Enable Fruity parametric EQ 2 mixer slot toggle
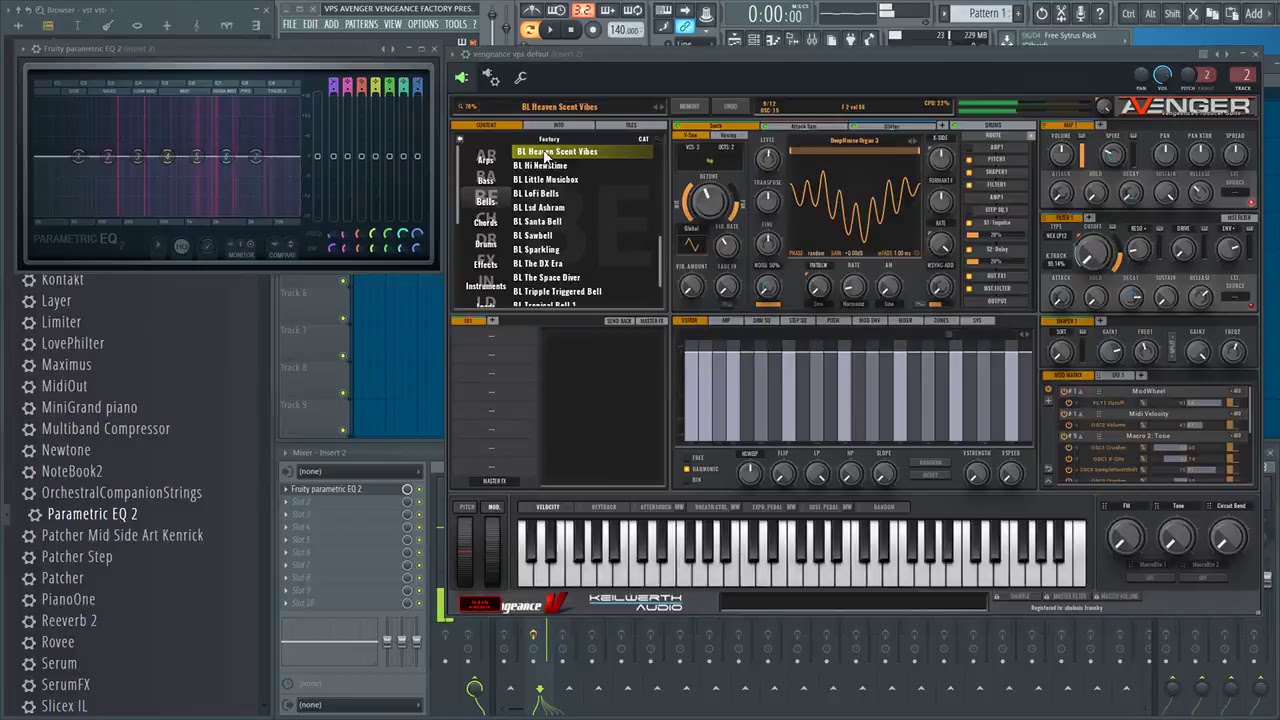1280x720 pixels. click(419, 489)
